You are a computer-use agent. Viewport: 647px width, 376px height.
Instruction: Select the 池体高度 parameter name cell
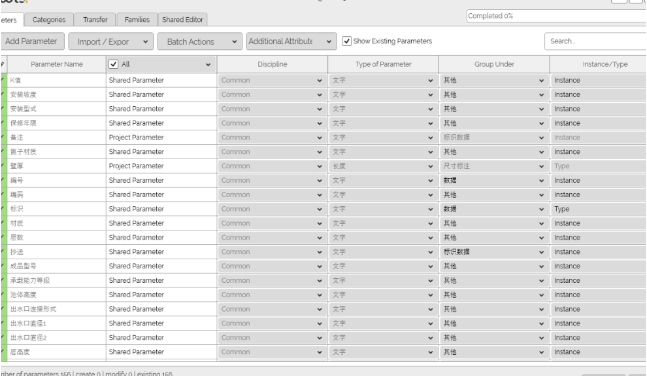coord(57,295)
